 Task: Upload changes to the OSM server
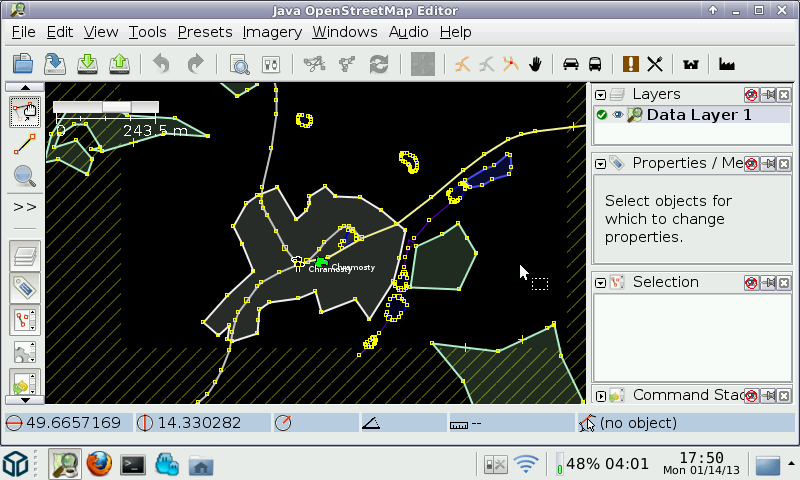tap(119, 64)
